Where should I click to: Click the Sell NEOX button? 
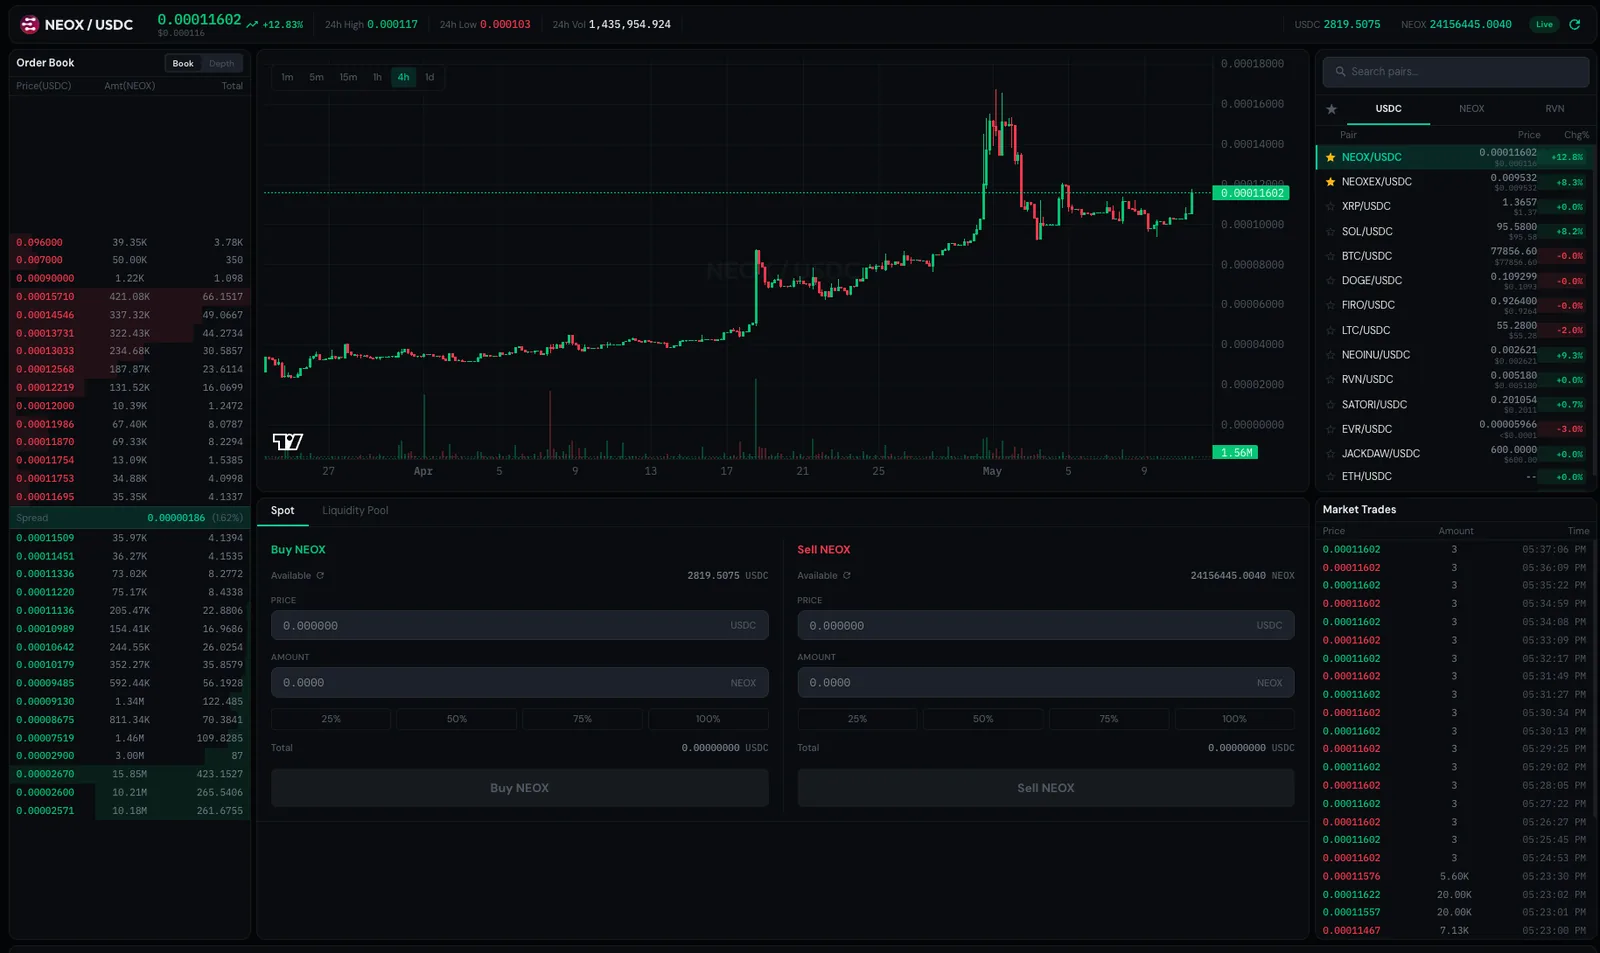tap(1046, 788)
